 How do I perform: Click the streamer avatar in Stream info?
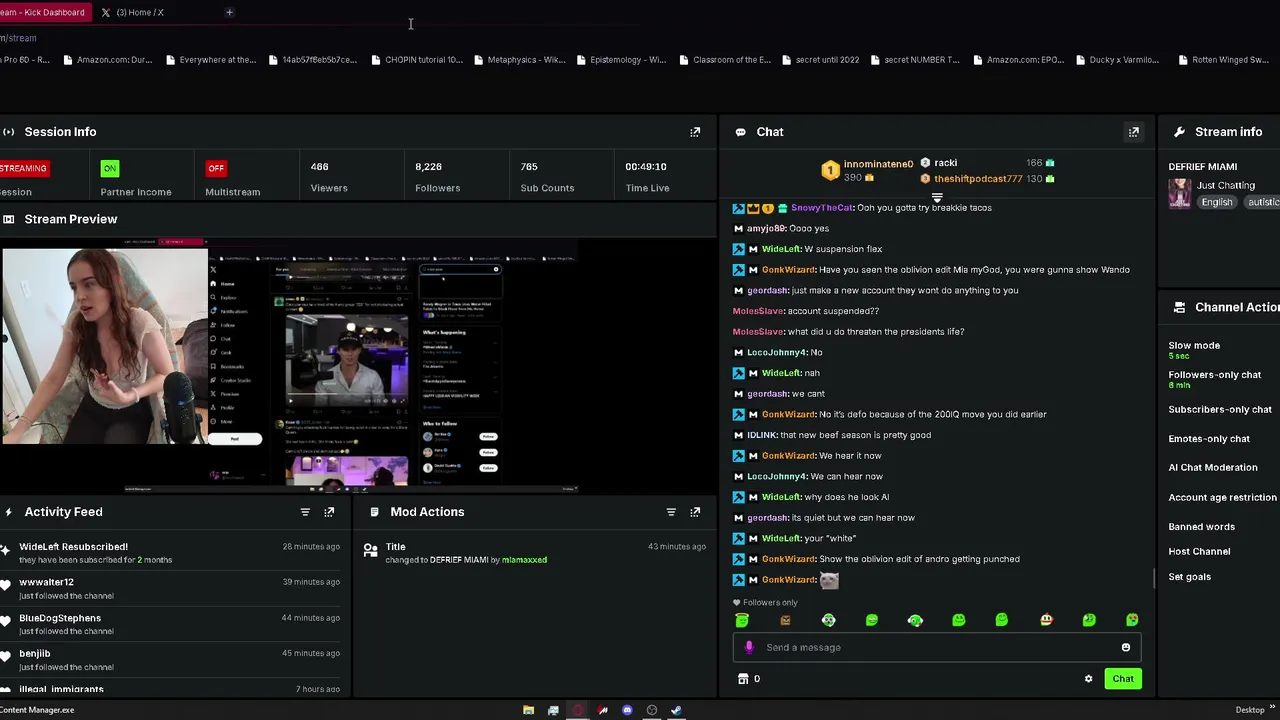click(1180, 193)
